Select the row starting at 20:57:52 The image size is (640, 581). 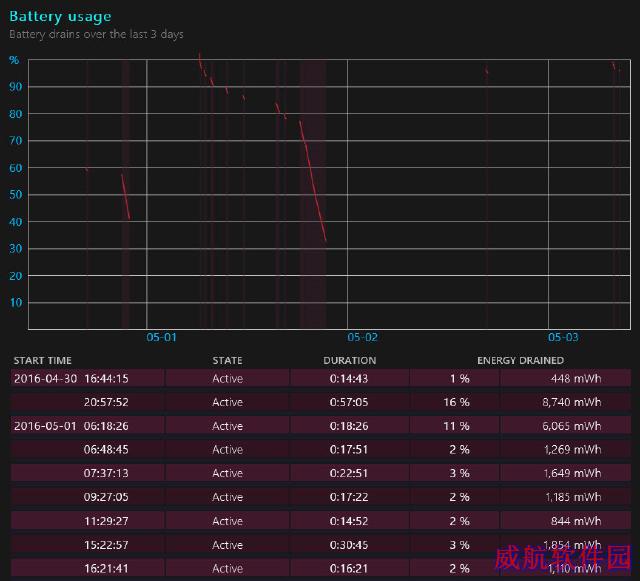tap(321, 402)
